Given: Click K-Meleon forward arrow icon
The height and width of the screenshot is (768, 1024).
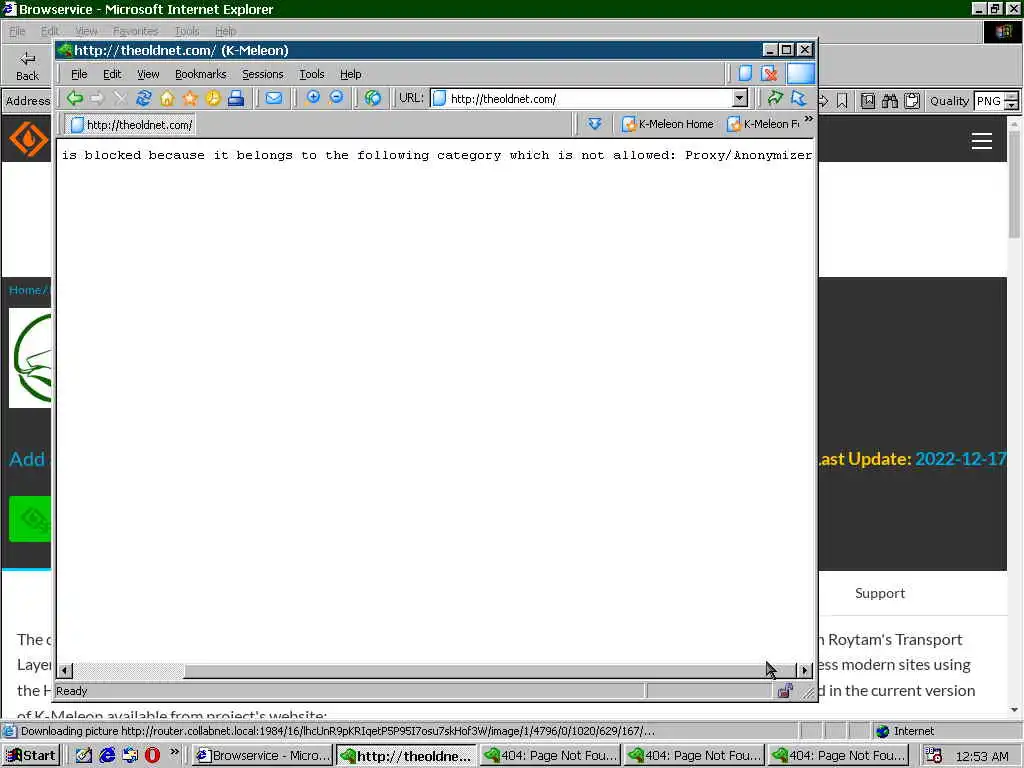Looking at the screenshot, I should click(97, 99).
